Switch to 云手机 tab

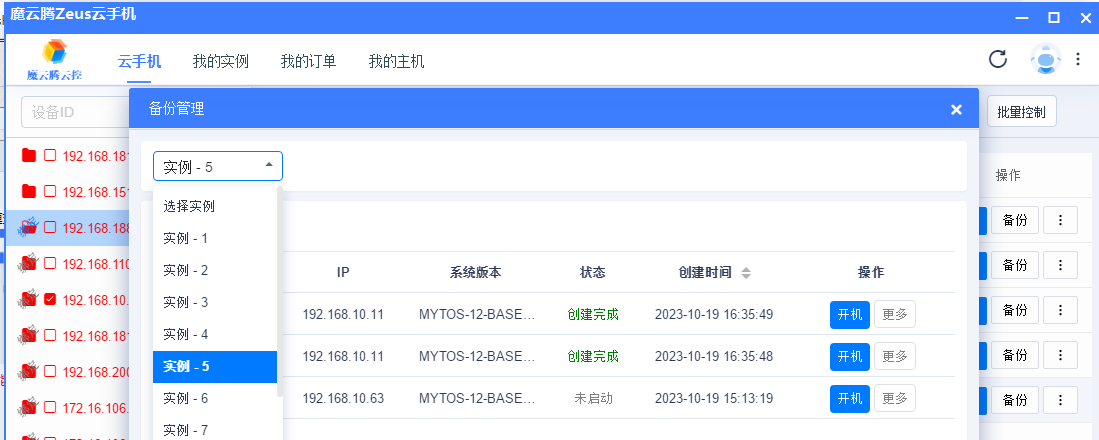pos(139,62)
